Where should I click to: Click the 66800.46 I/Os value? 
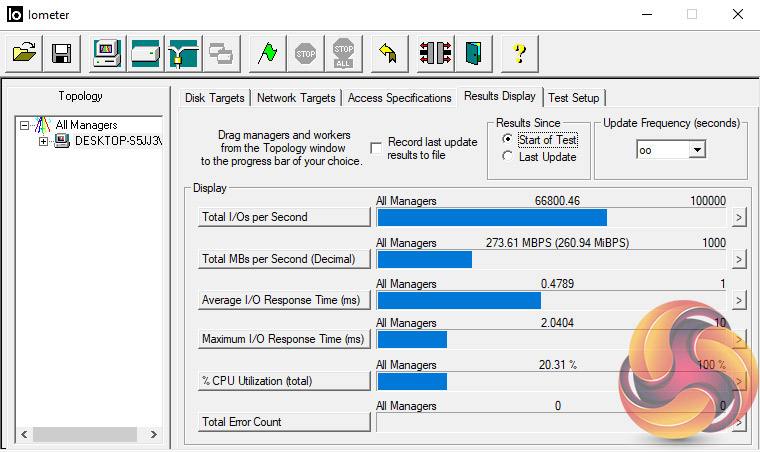pos(557,201)
